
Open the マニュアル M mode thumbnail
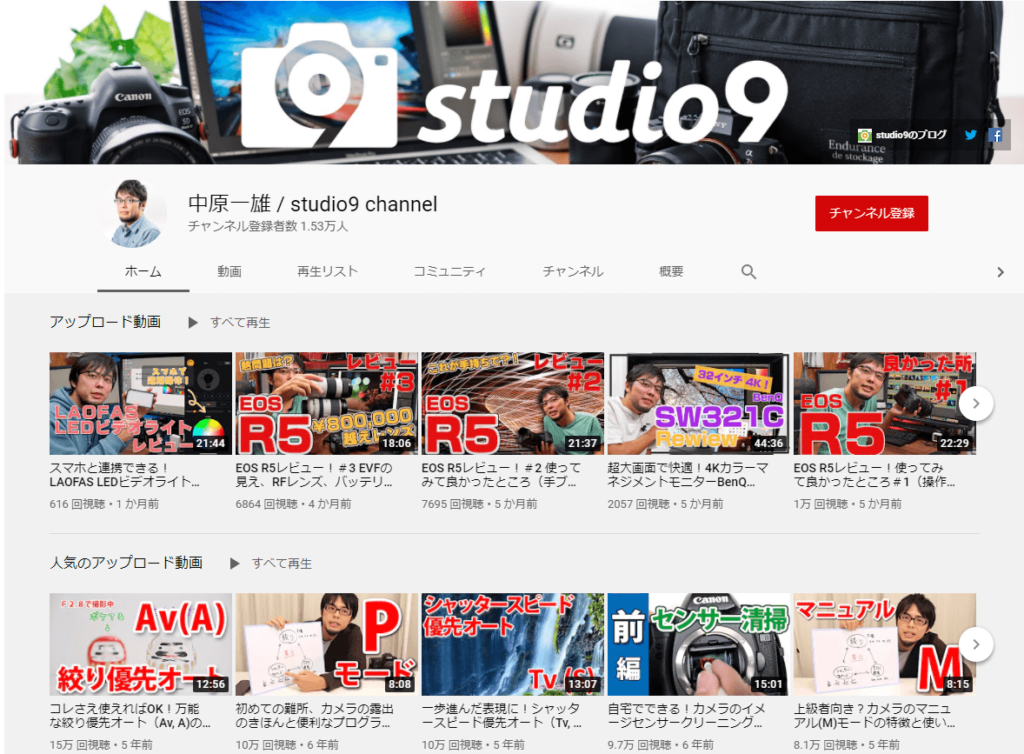885,644
